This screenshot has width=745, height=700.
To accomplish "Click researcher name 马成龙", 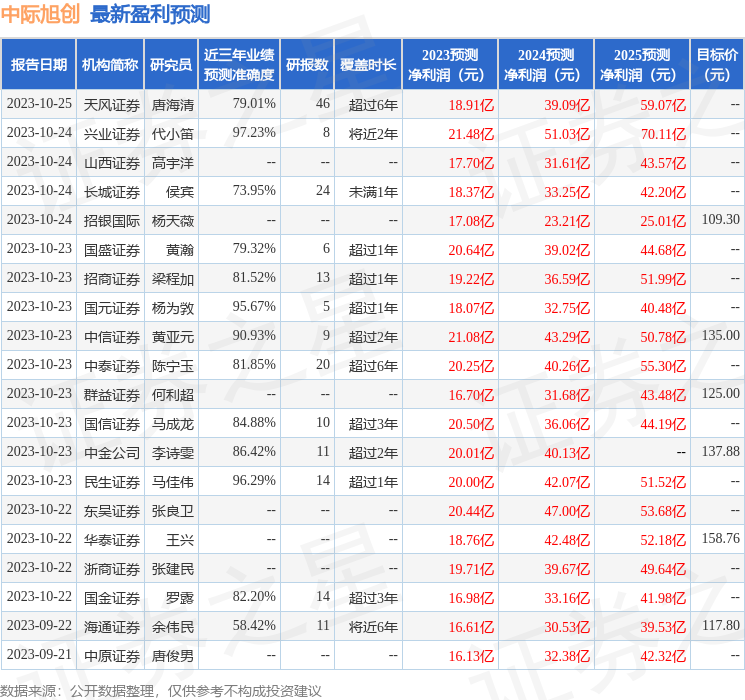I will 172,423.
